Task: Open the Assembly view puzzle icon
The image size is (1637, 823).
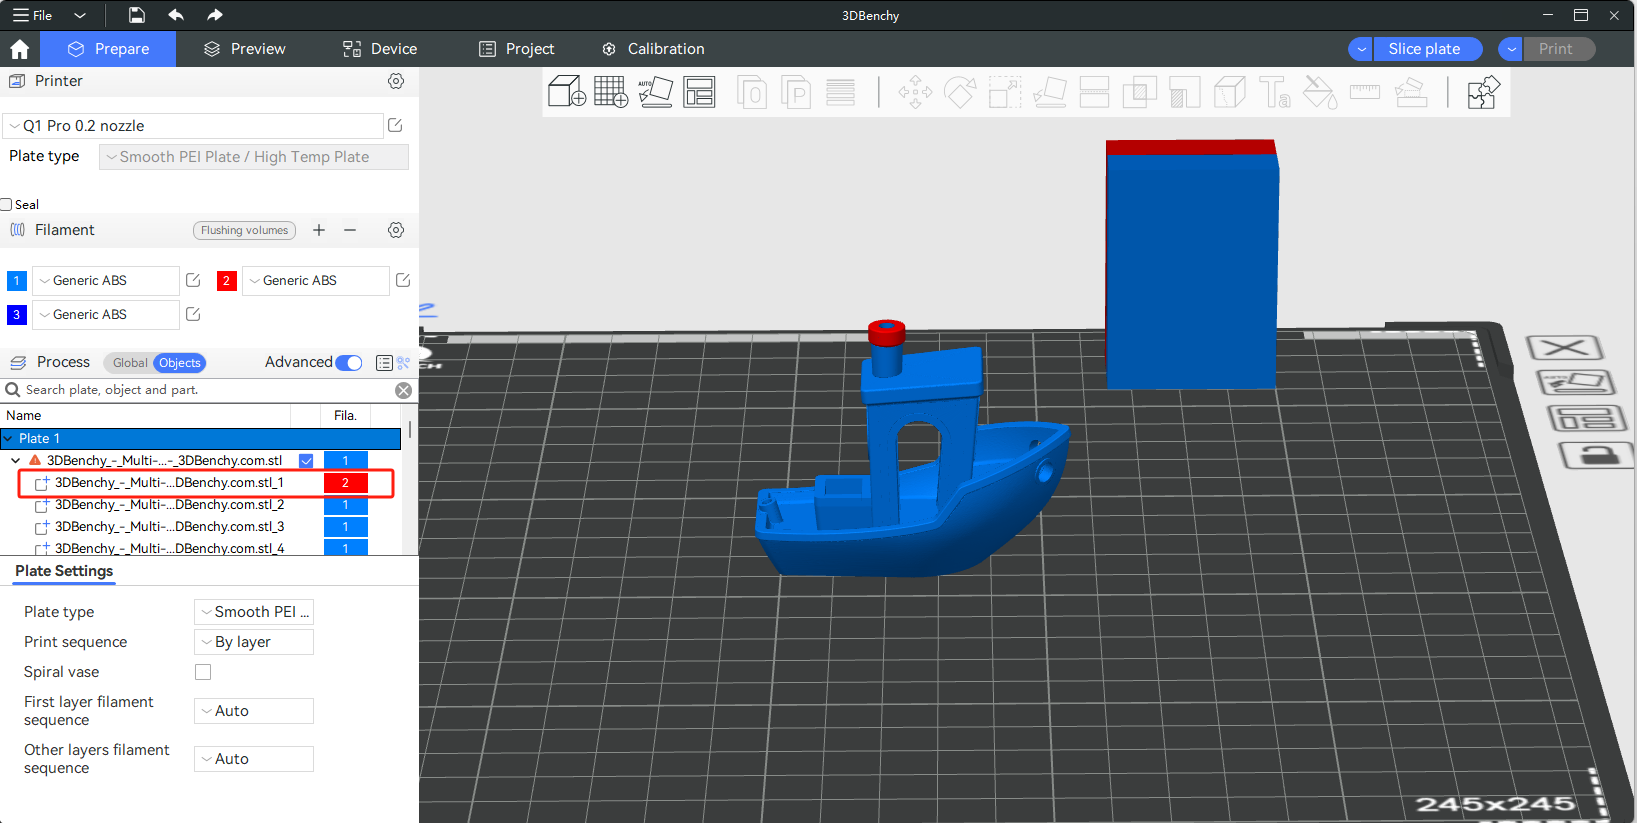Action: 1482,93
